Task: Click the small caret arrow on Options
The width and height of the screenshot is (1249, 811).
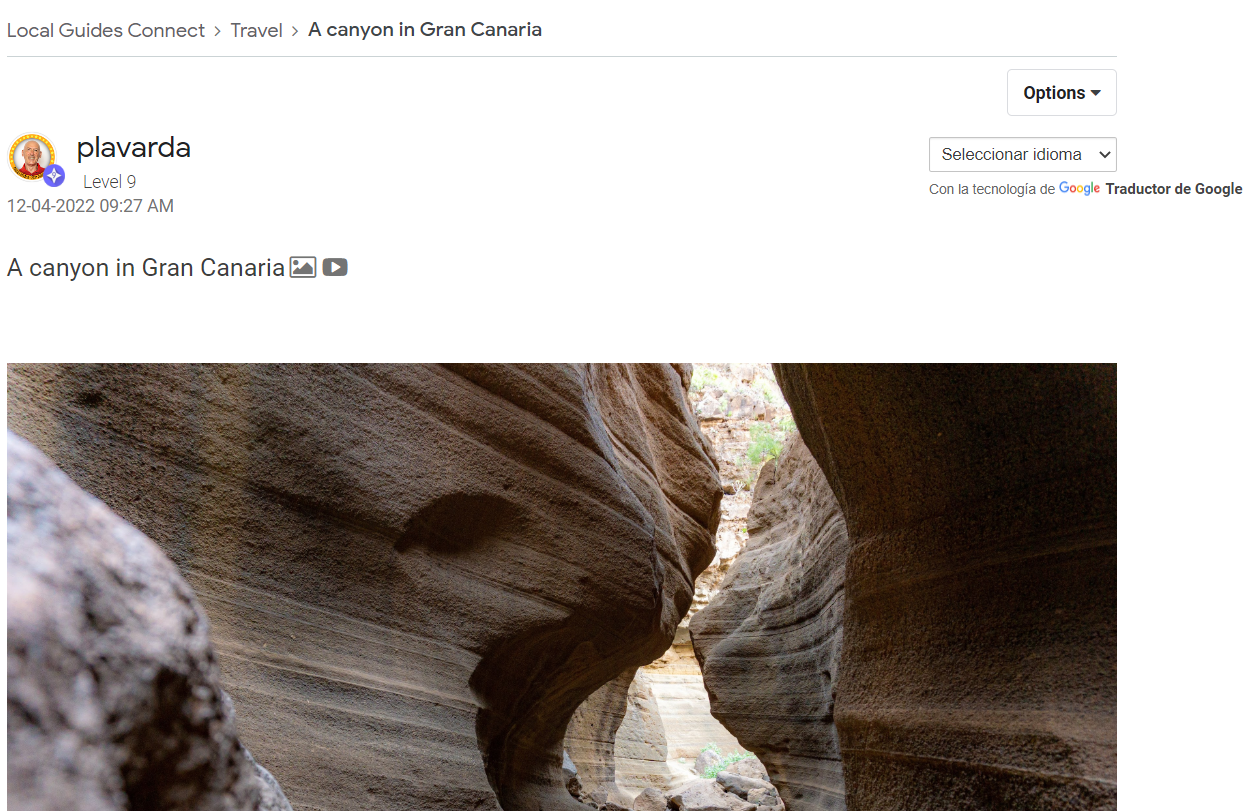Action: pos(1096,93)
